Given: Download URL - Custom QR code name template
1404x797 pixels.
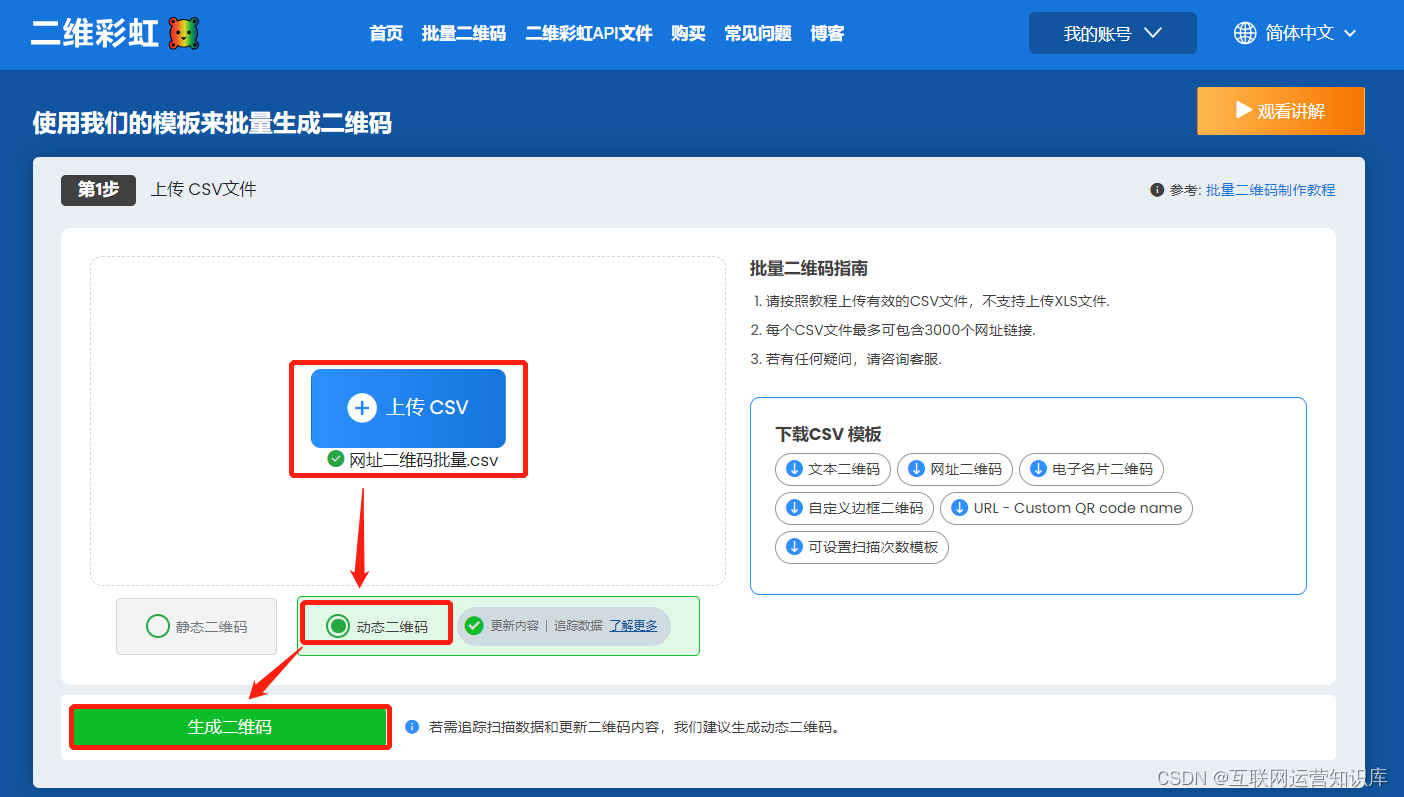Looking at the screenshot, I should click(1066, 508).
